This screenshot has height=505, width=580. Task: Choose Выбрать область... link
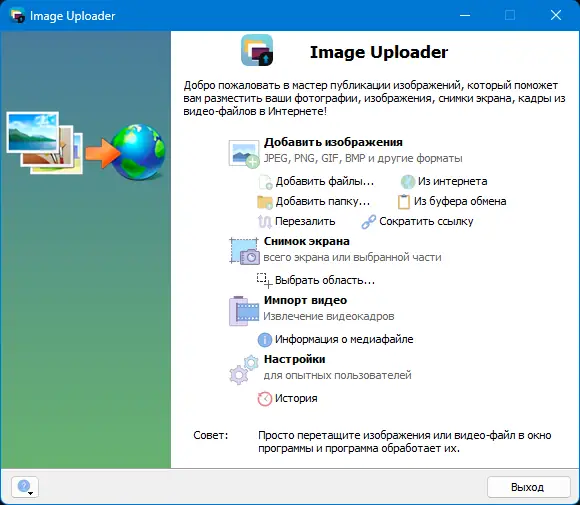tap(325, 281)
